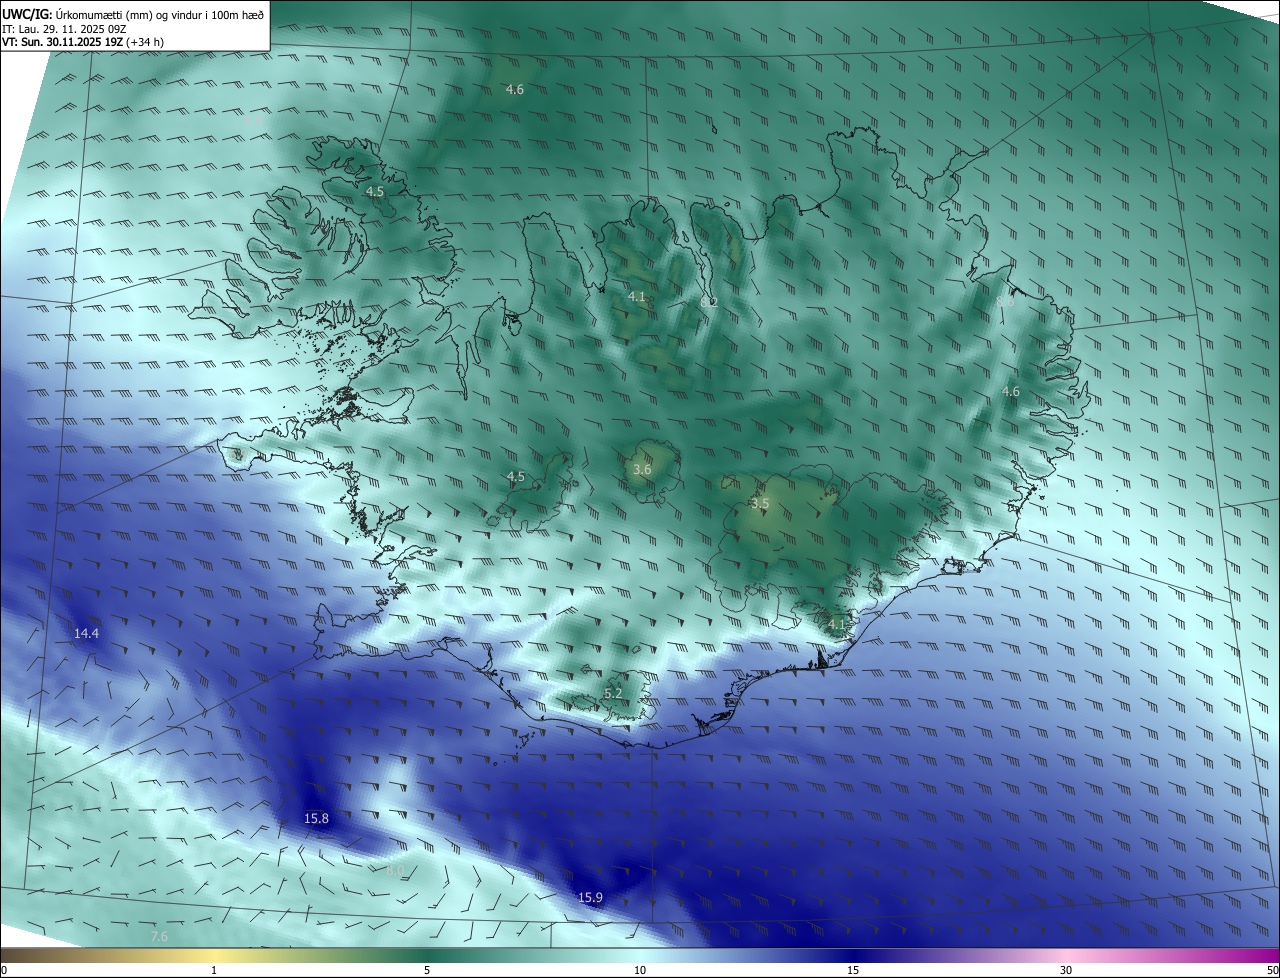1280x978 pixels.
Task: Click the IT initialization time line
Action: coord(66,28)
